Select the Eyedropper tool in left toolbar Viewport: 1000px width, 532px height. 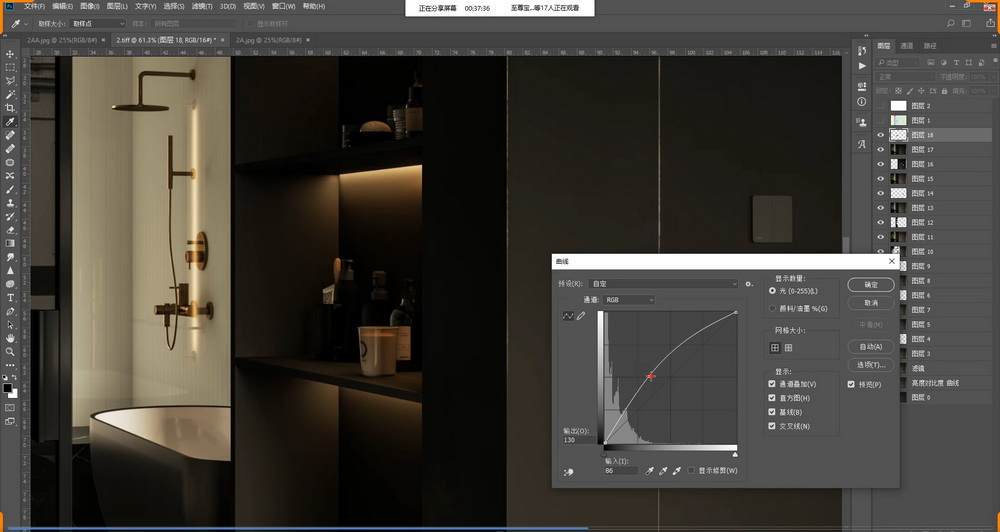(x=10, y=122)
